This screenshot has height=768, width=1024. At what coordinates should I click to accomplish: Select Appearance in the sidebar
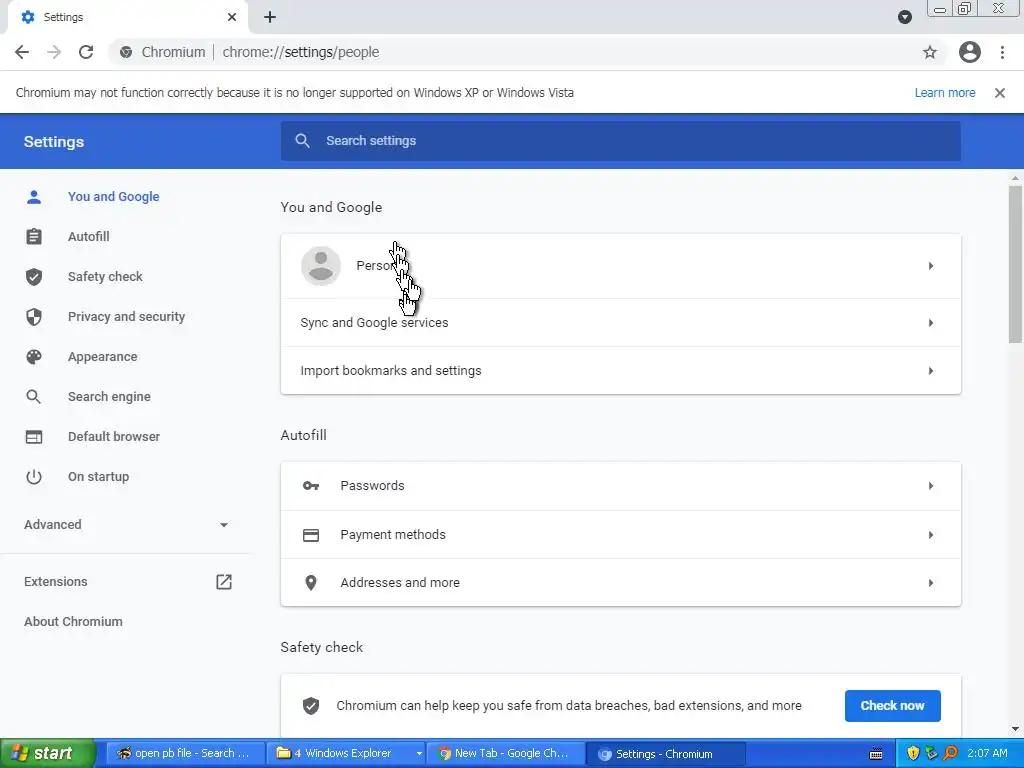pyautogui.click(x=103, y=357)
